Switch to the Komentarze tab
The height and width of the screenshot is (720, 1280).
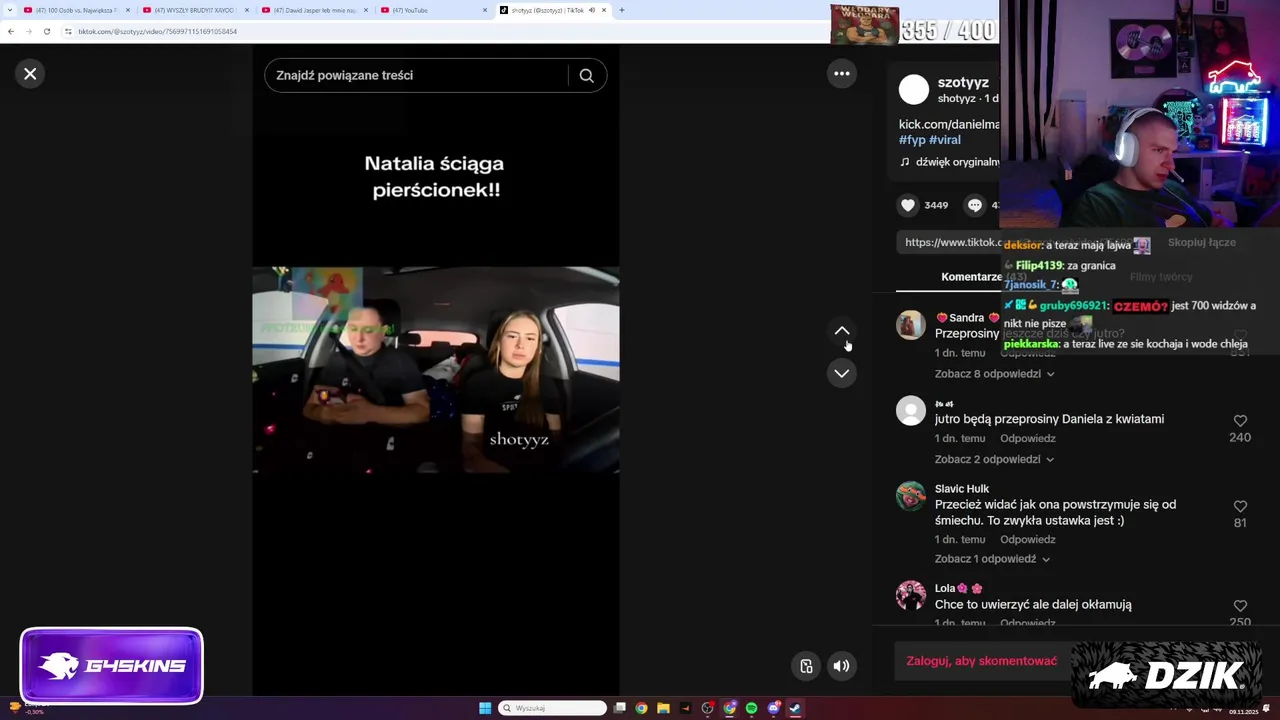(x=970, y=277)
